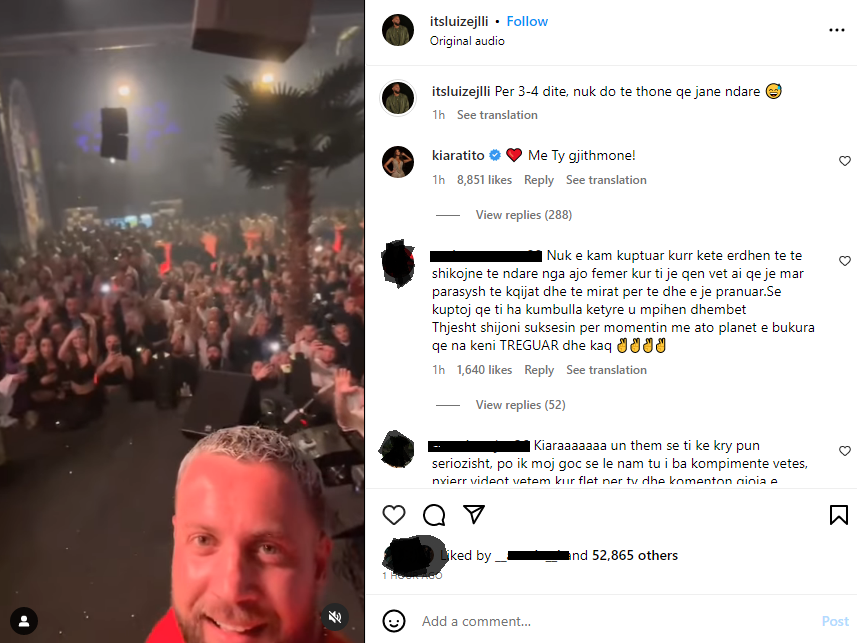The height and width of the screenshot is (643, 857).
Task: Show tagged people icon on the video
Action: [x=24, y=621]
